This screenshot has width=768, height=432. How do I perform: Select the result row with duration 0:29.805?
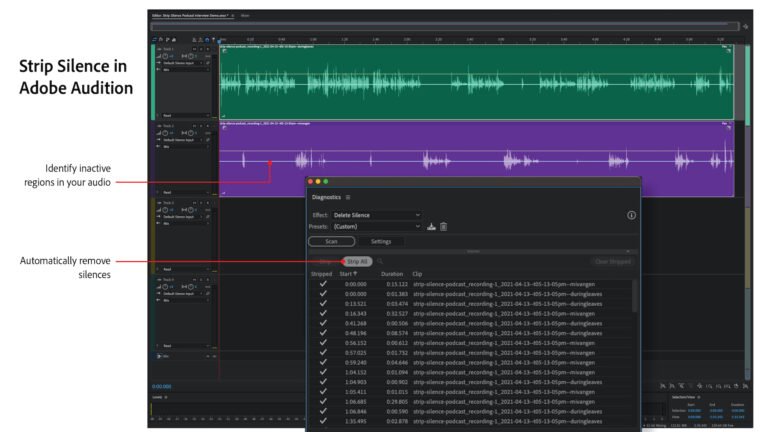tap(470, 402)
